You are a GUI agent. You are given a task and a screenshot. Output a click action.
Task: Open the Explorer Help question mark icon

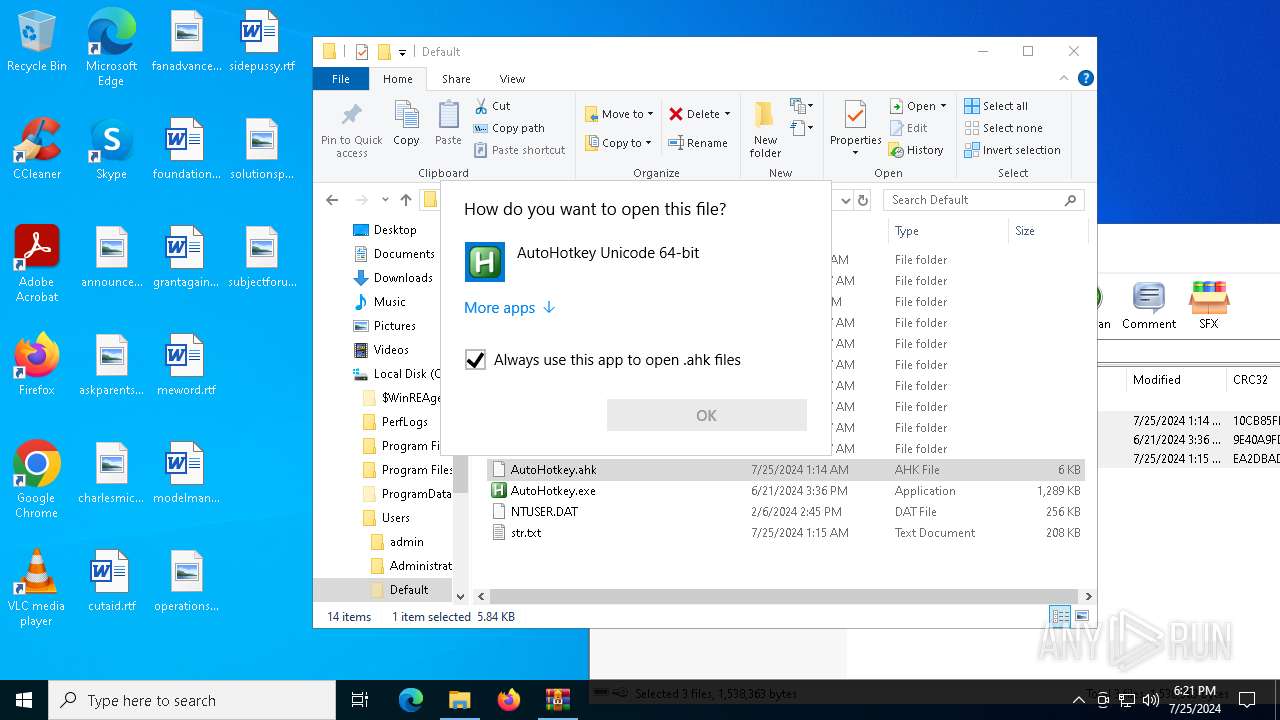(x=1085, y=78)
